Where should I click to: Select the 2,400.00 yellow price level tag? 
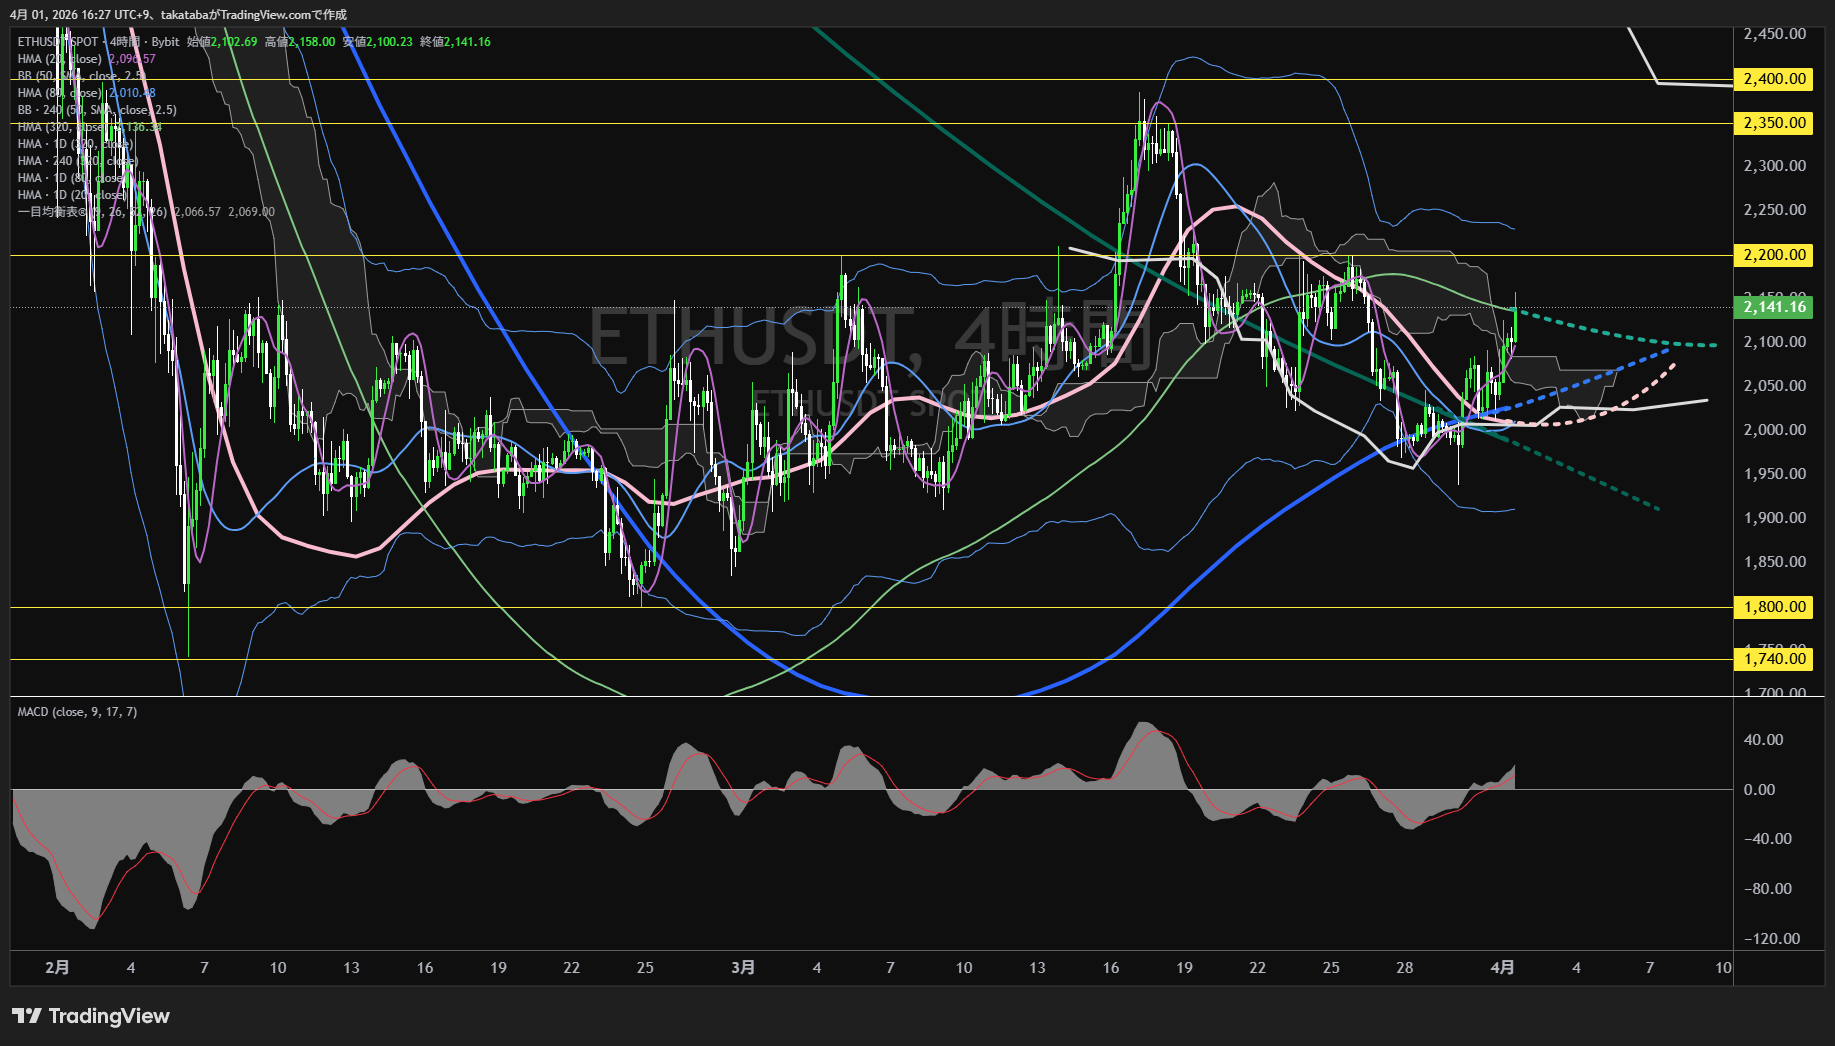tap(1774, 79)
